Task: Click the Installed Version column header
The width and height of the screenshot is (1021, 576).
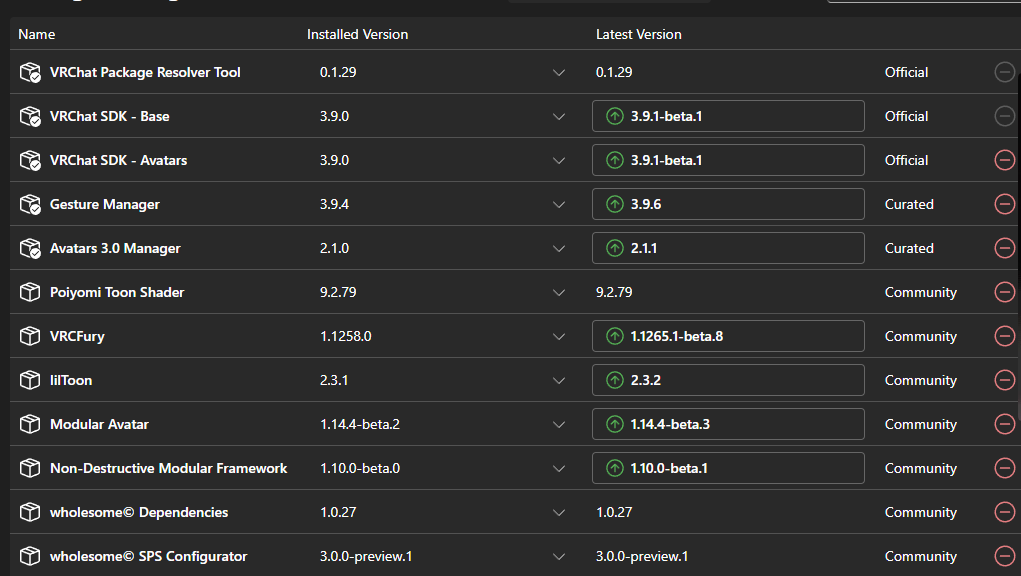Action: click(x=357, y=34)
